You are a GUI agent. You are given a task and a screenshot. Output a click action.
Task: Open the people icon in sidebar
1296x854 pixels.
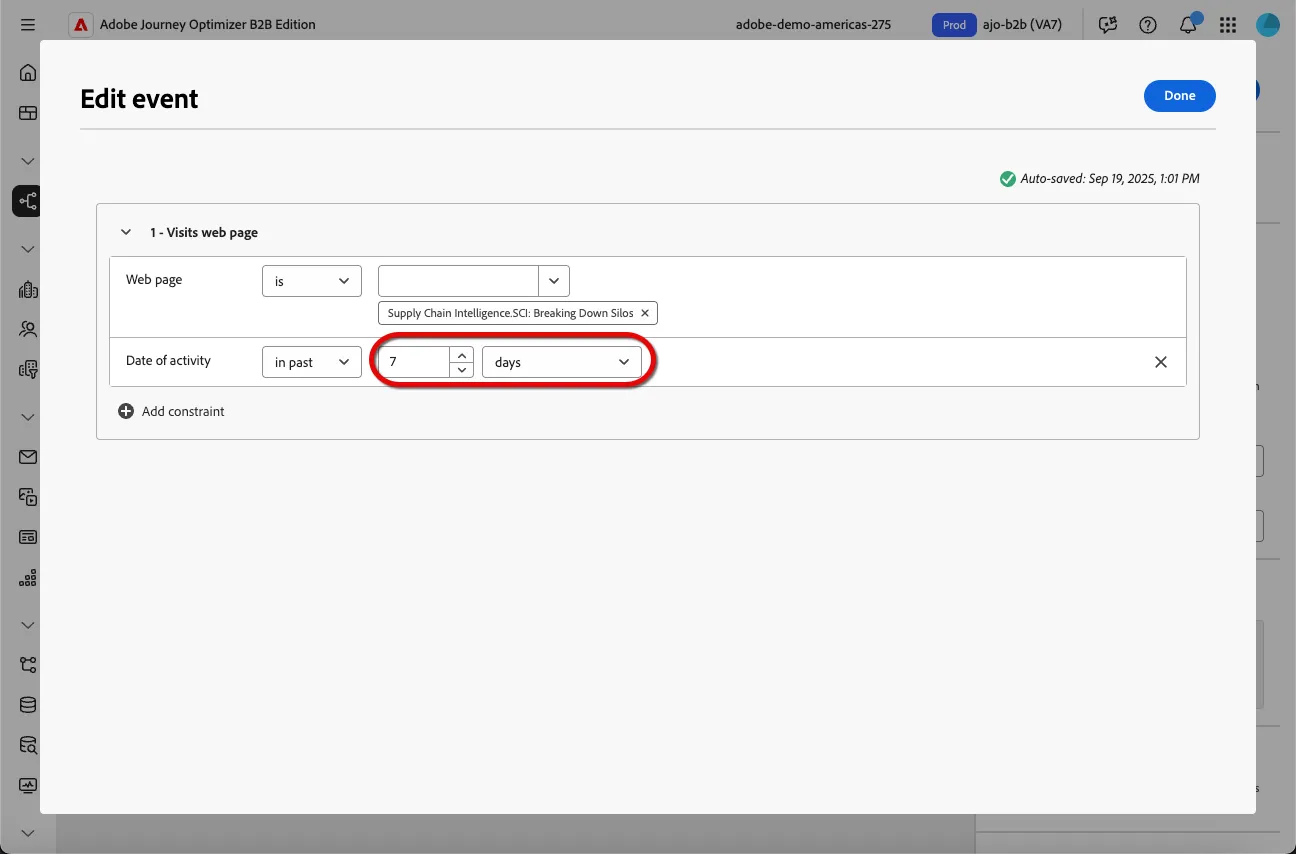point(28,329)
